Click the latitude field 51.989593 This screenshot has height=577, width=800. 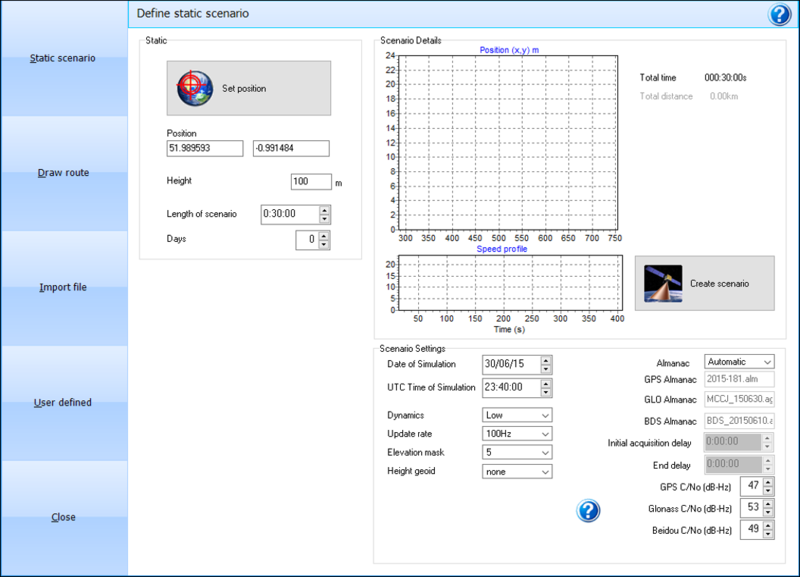click(205, 148)
